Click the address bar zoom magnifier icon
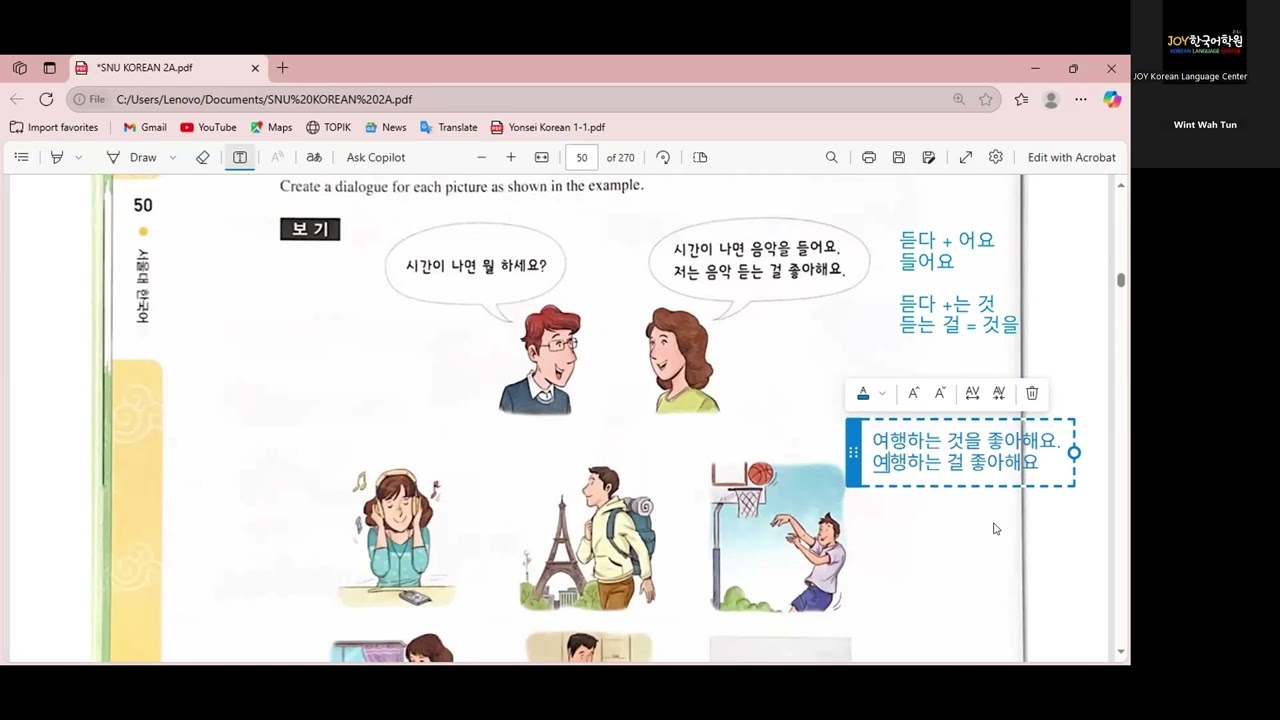 pos(959,99)
